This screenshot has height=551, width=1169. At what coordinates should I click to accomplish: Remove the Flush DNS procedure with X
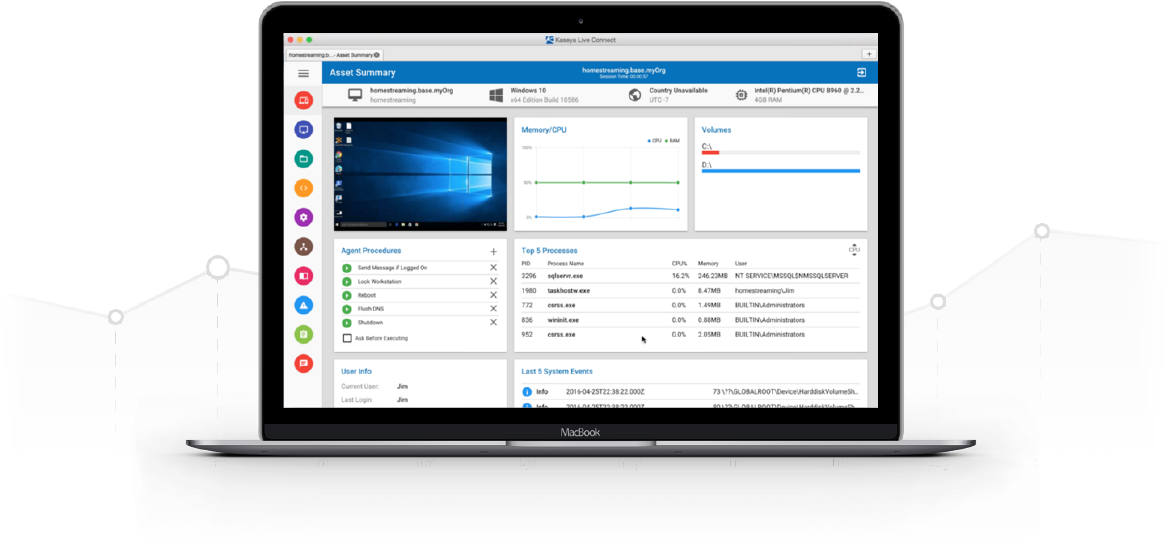point(494,309)
